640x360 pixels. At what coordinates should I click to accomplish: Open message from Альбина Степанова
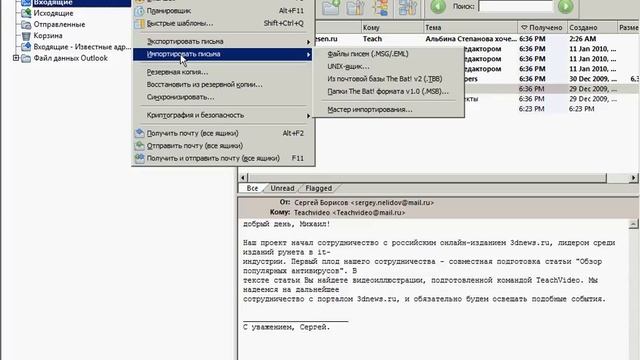pyautogui.click(x=471, y=39)
